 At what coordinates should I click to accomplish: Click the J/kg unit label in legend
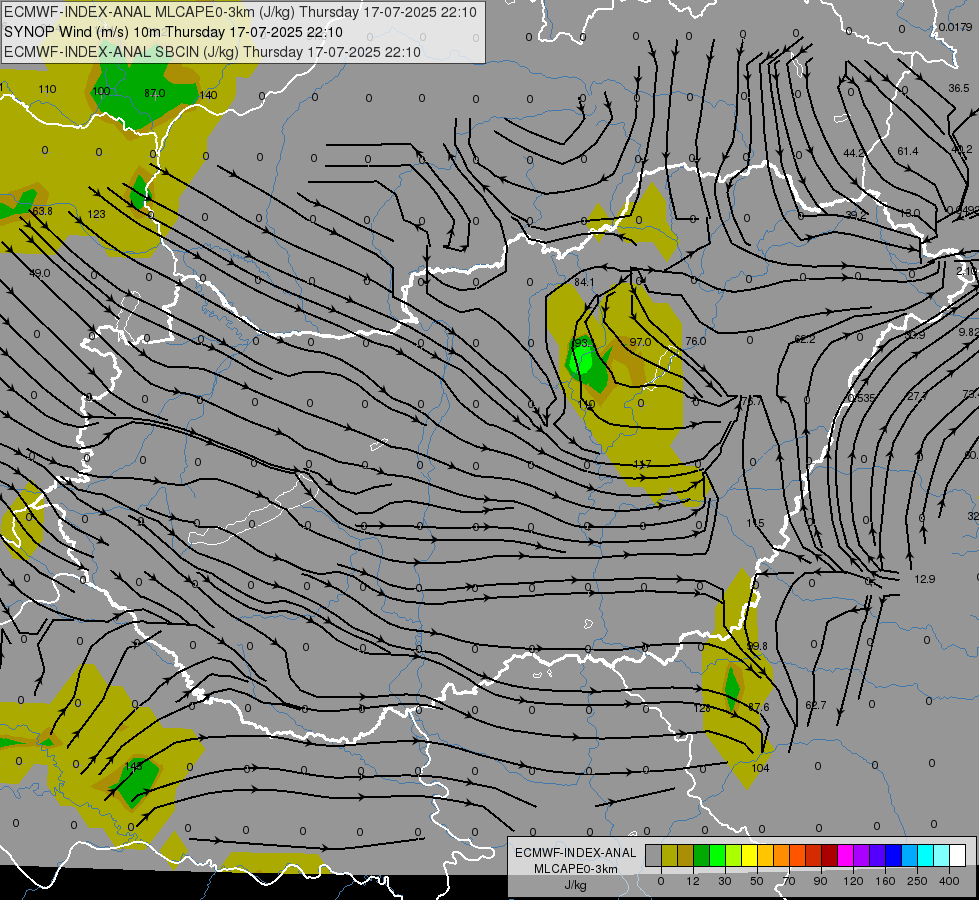pyautogui.click(x=576, y=885)
